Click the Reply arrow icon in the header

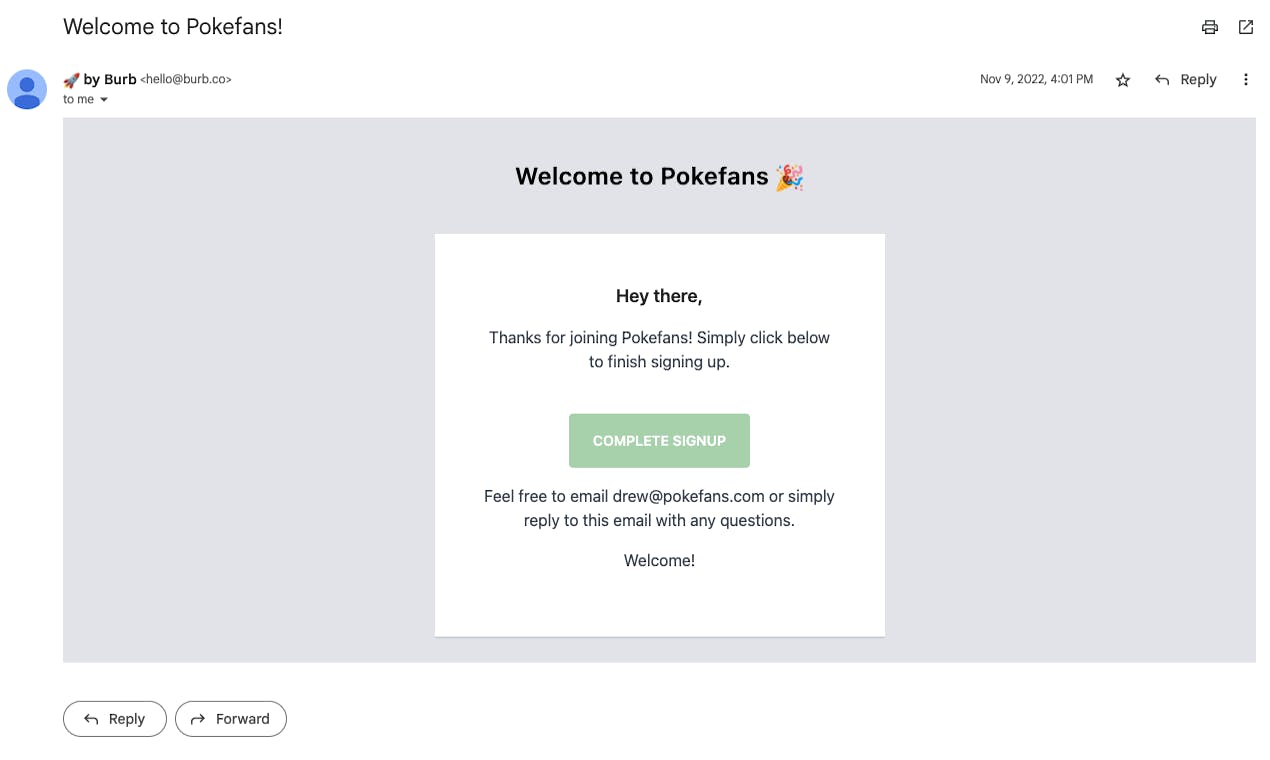[x=1162, y=79]
